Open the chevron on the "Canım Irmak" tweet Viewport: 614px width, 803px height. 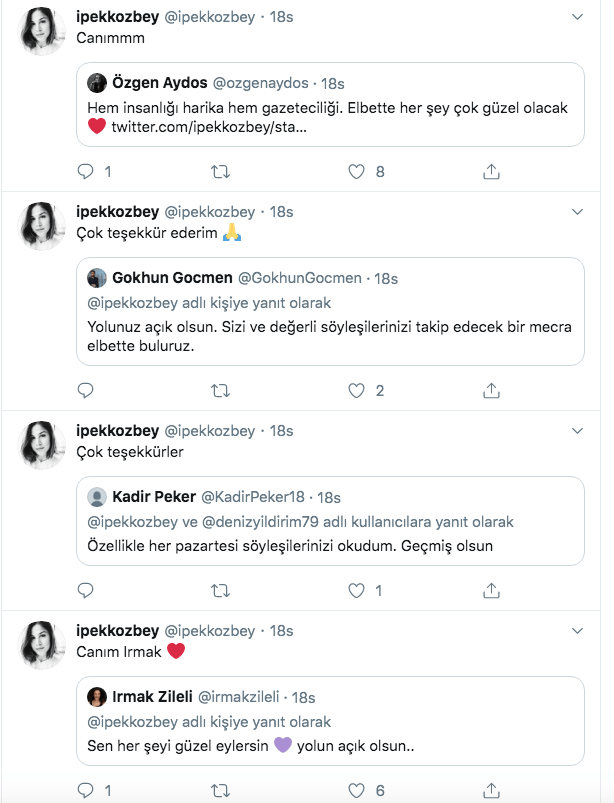575,630
